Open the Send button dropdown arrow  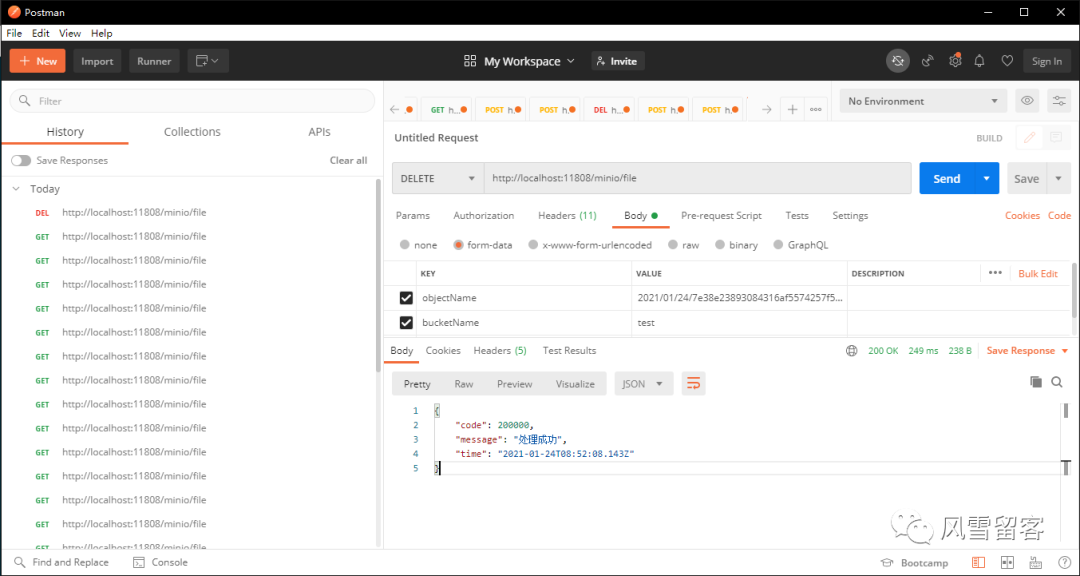point(986,178)
